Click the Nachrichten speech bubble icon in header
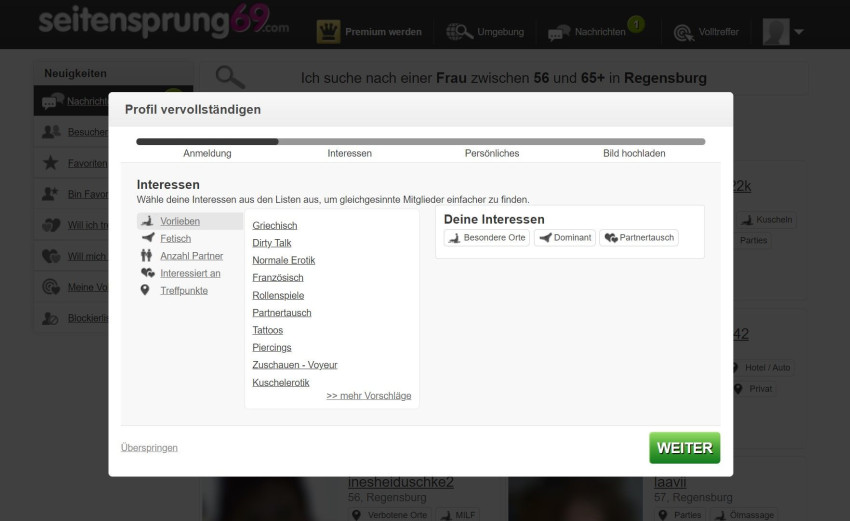850x521 pixels. click(x=558, y=33)
